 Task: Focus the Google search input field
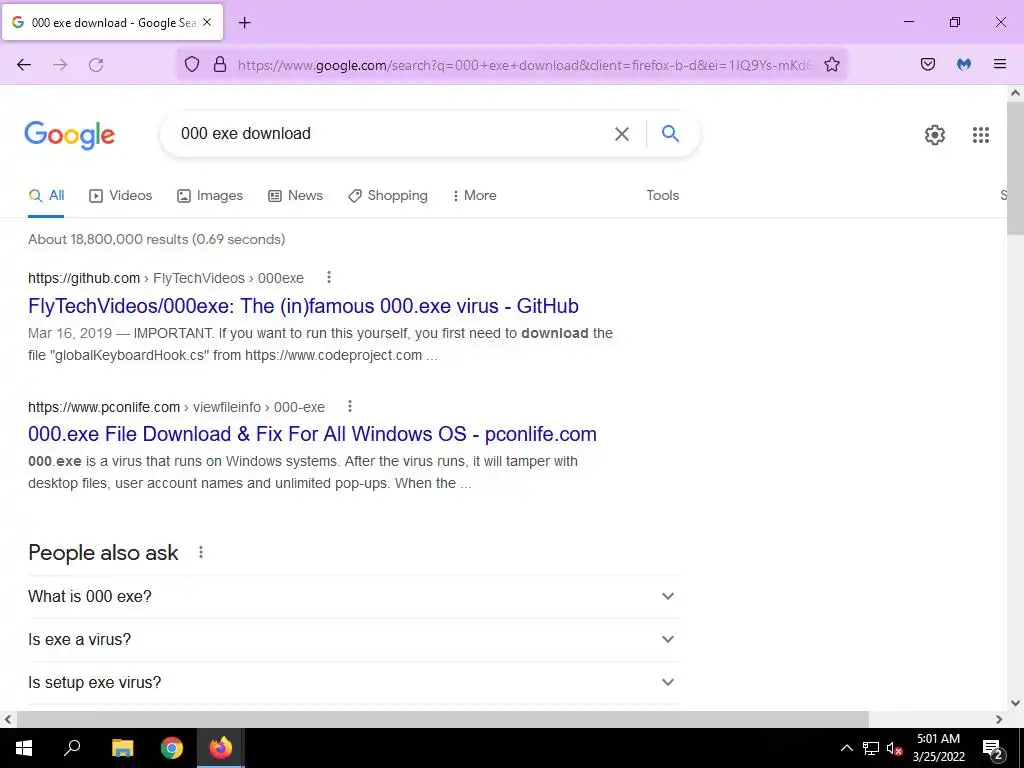tap(392, 134)
